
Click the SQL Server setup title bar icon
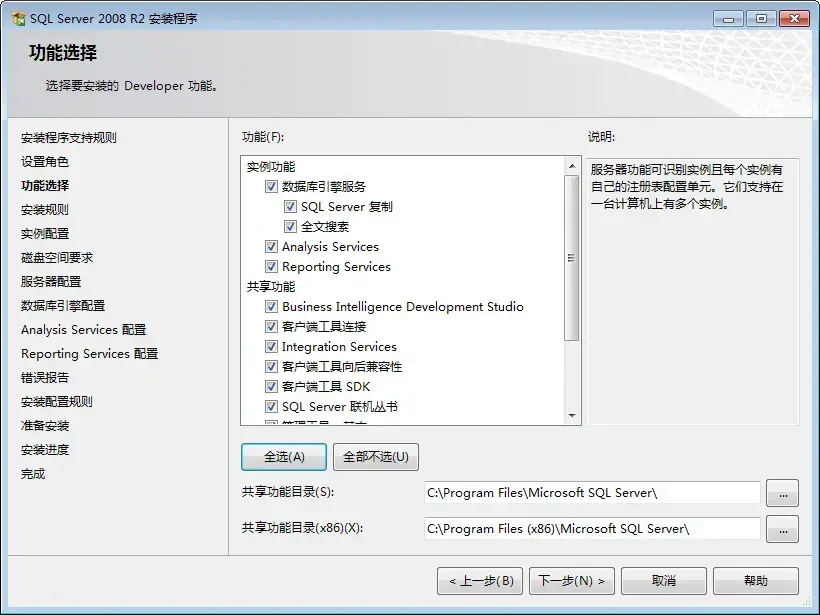(18, 19)
